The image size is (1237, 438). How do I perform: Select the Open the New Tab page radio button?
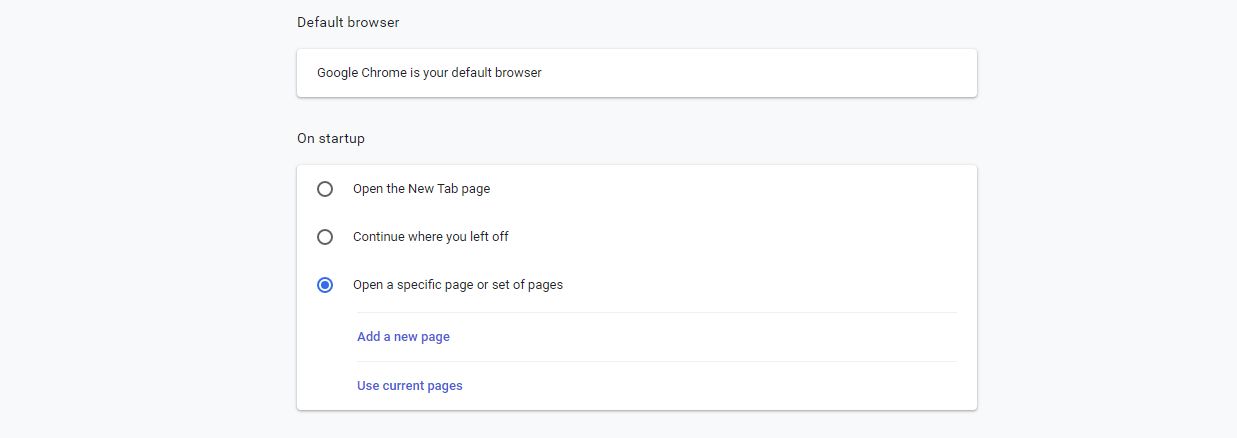(325, 189)
